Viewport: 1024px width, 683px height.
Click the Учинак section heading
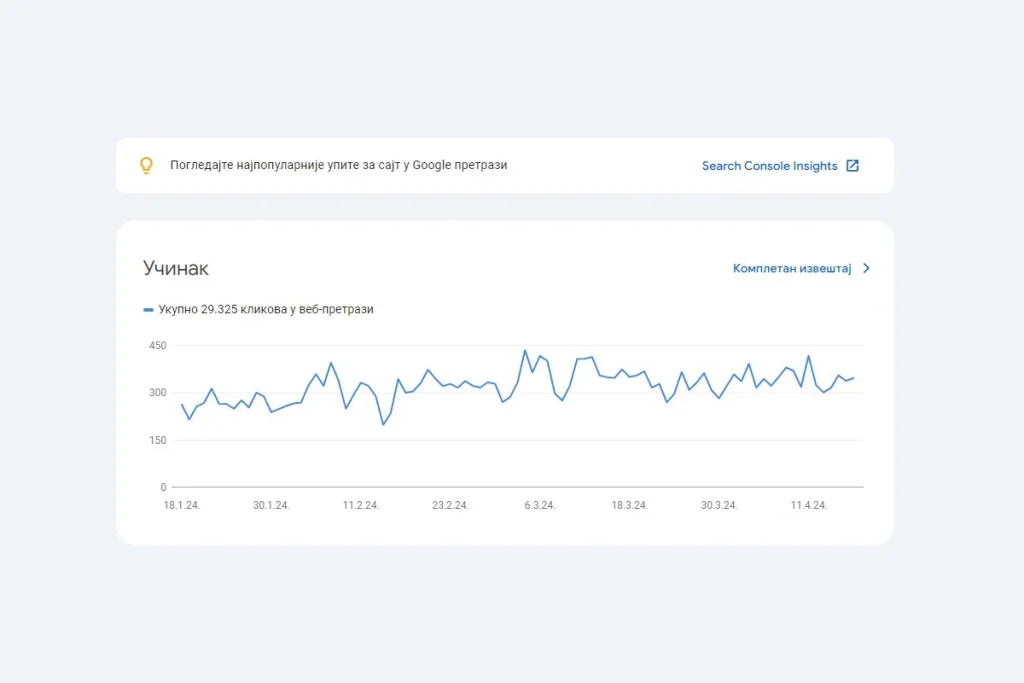click(x=176, y=268)
